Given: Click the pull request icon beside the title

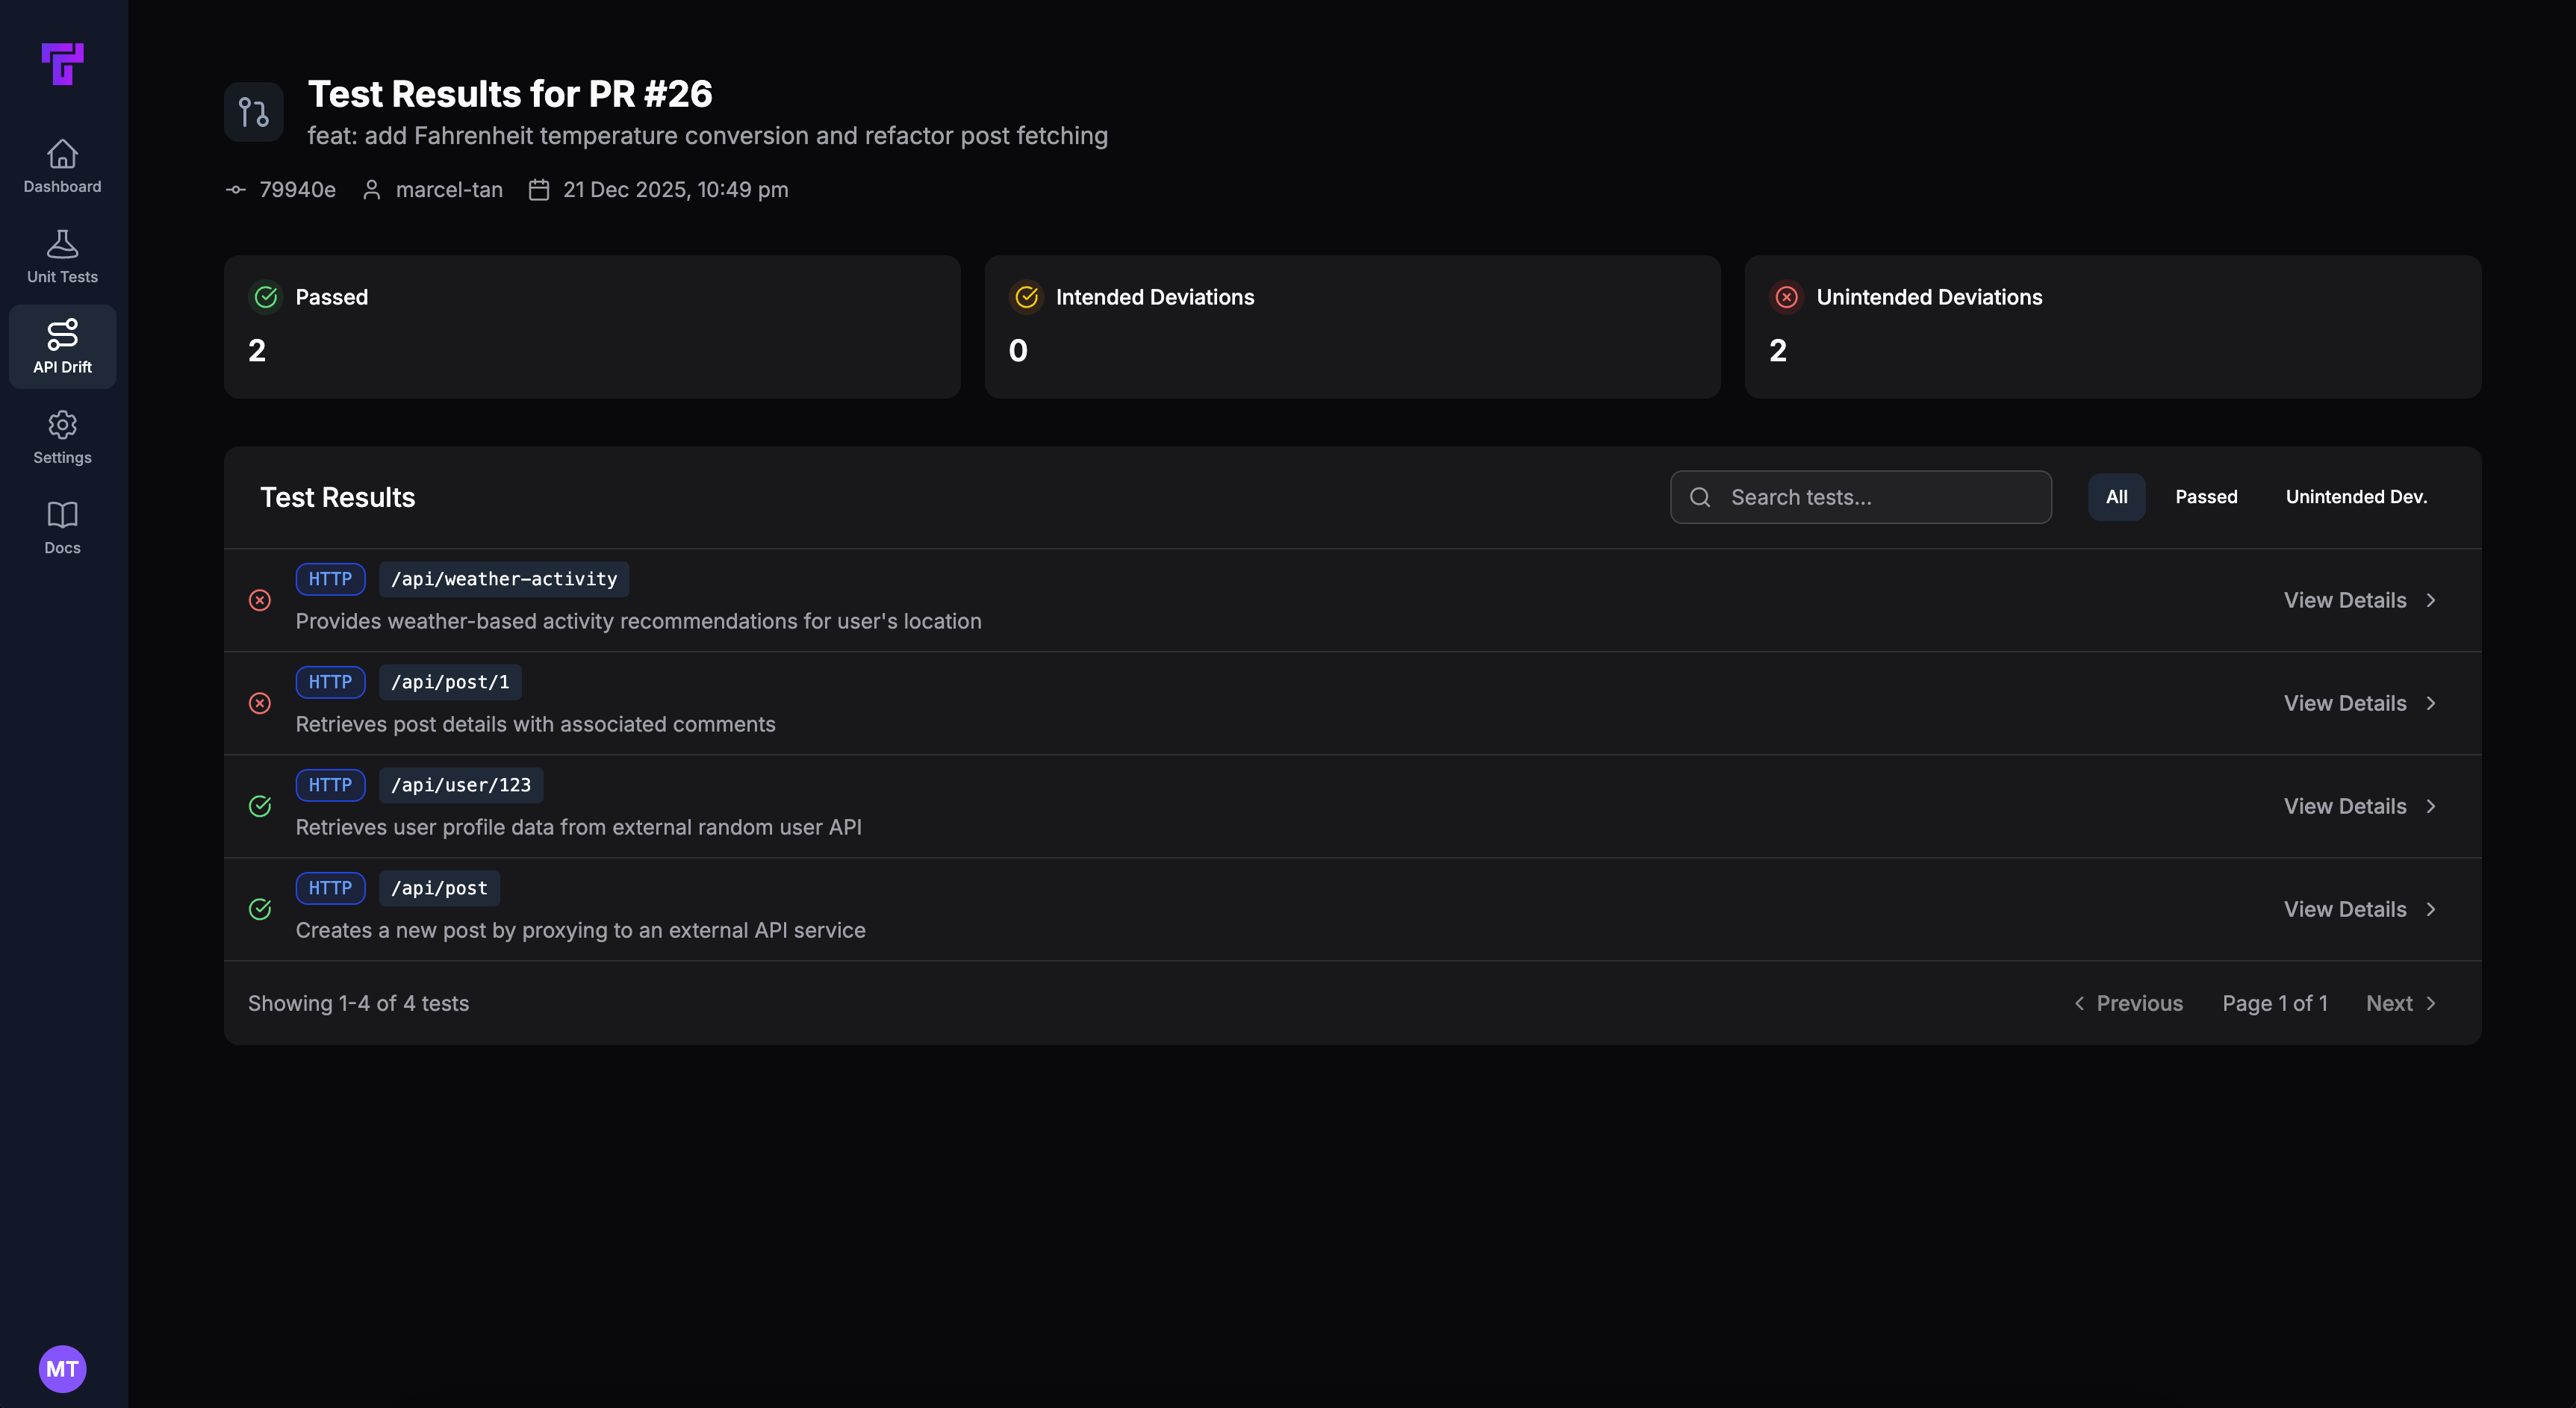Looking at the screenshot, I should click(x=252, y=111).
